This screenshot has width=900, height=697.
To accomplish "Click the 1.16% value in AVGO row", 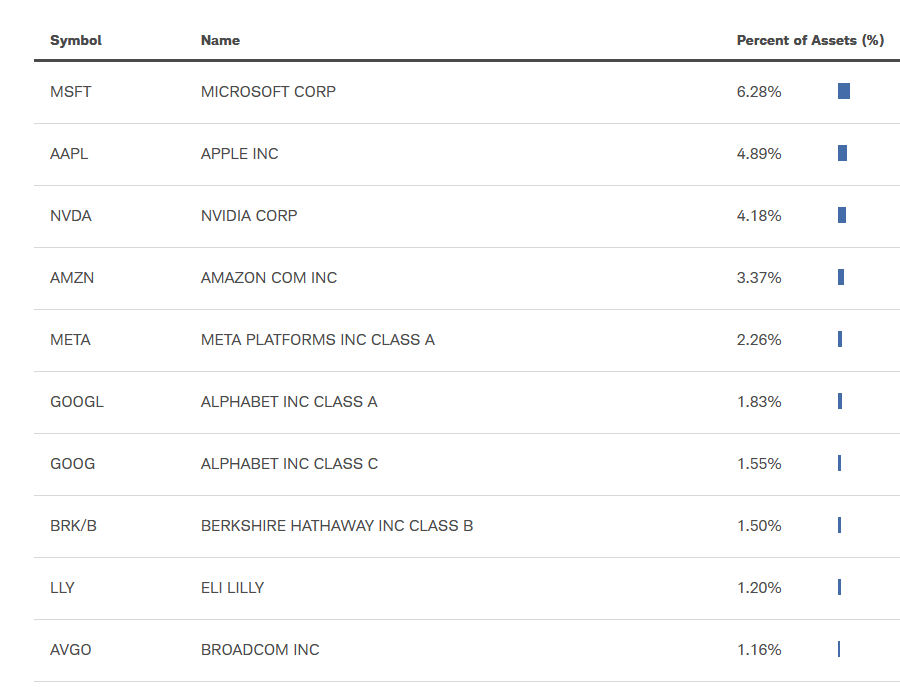I will pyautogui.click(x=759, y=650).
